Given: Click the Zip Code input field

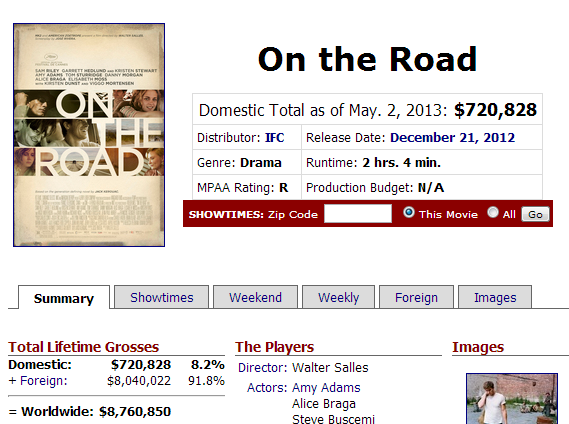Looking at the screenshot, I should (358, 213).
